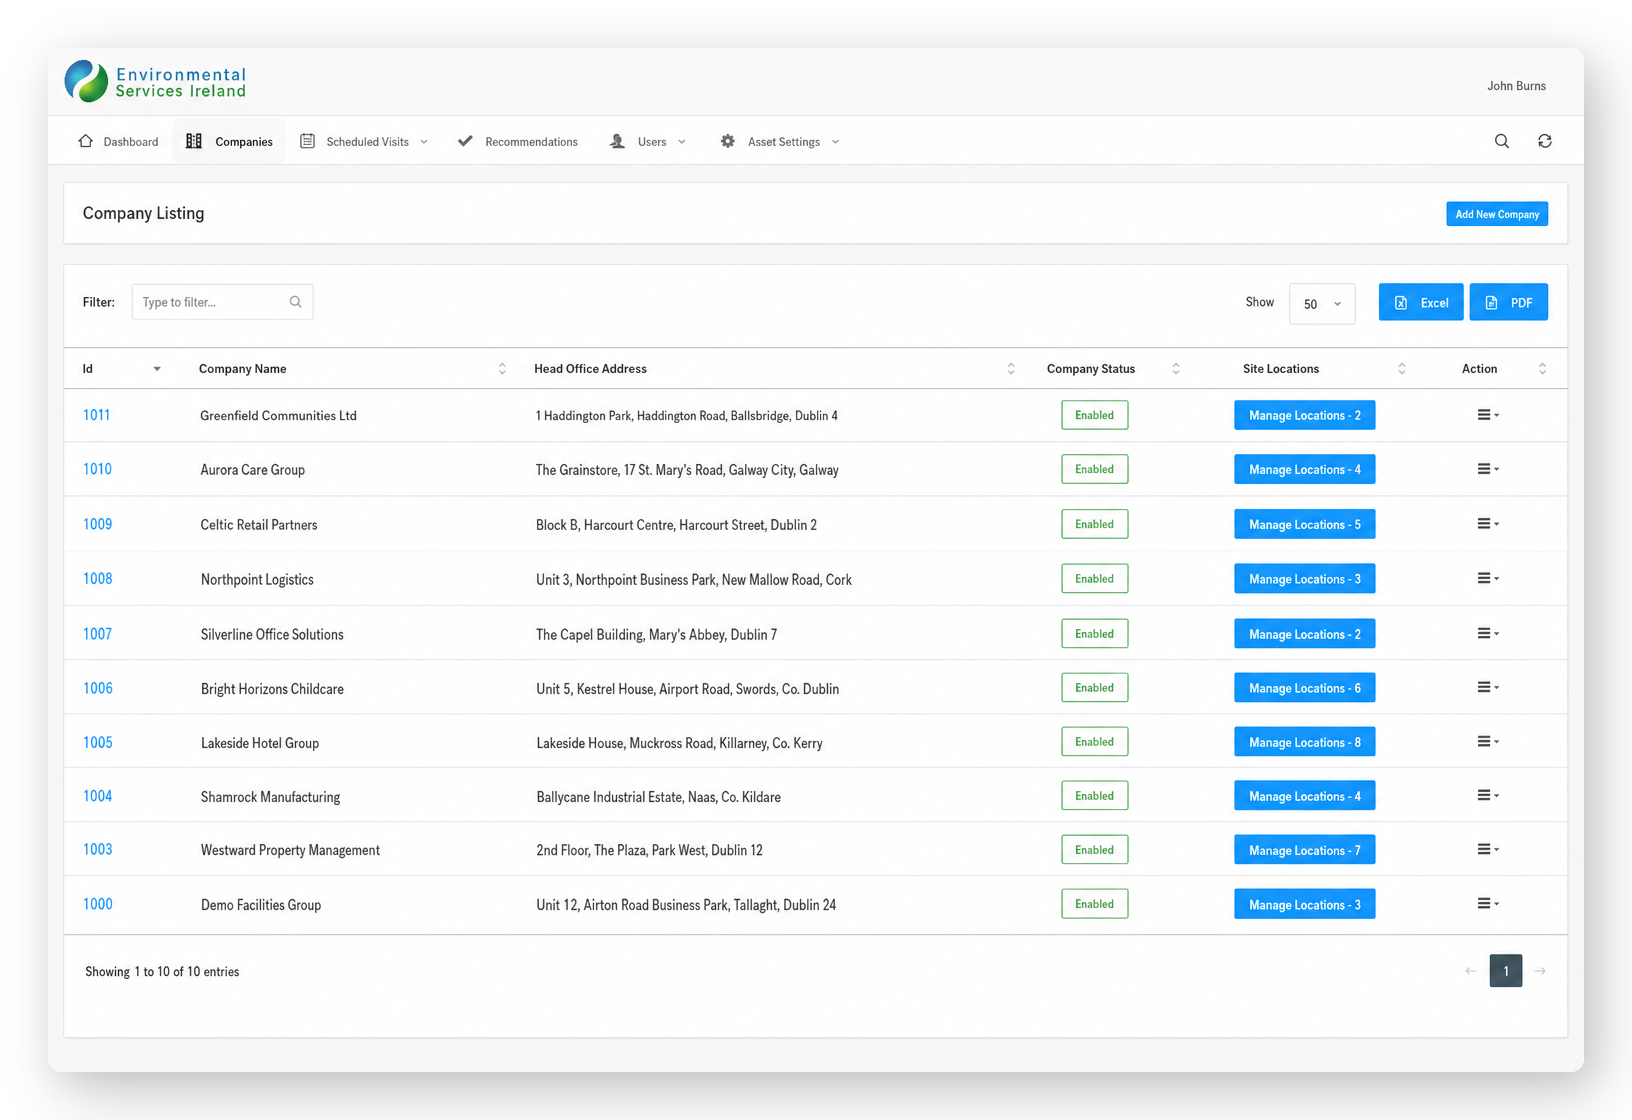
Task: Select address 'The Capel Building, Mary's Abbey, Dublin 7'
Action: 656,635
